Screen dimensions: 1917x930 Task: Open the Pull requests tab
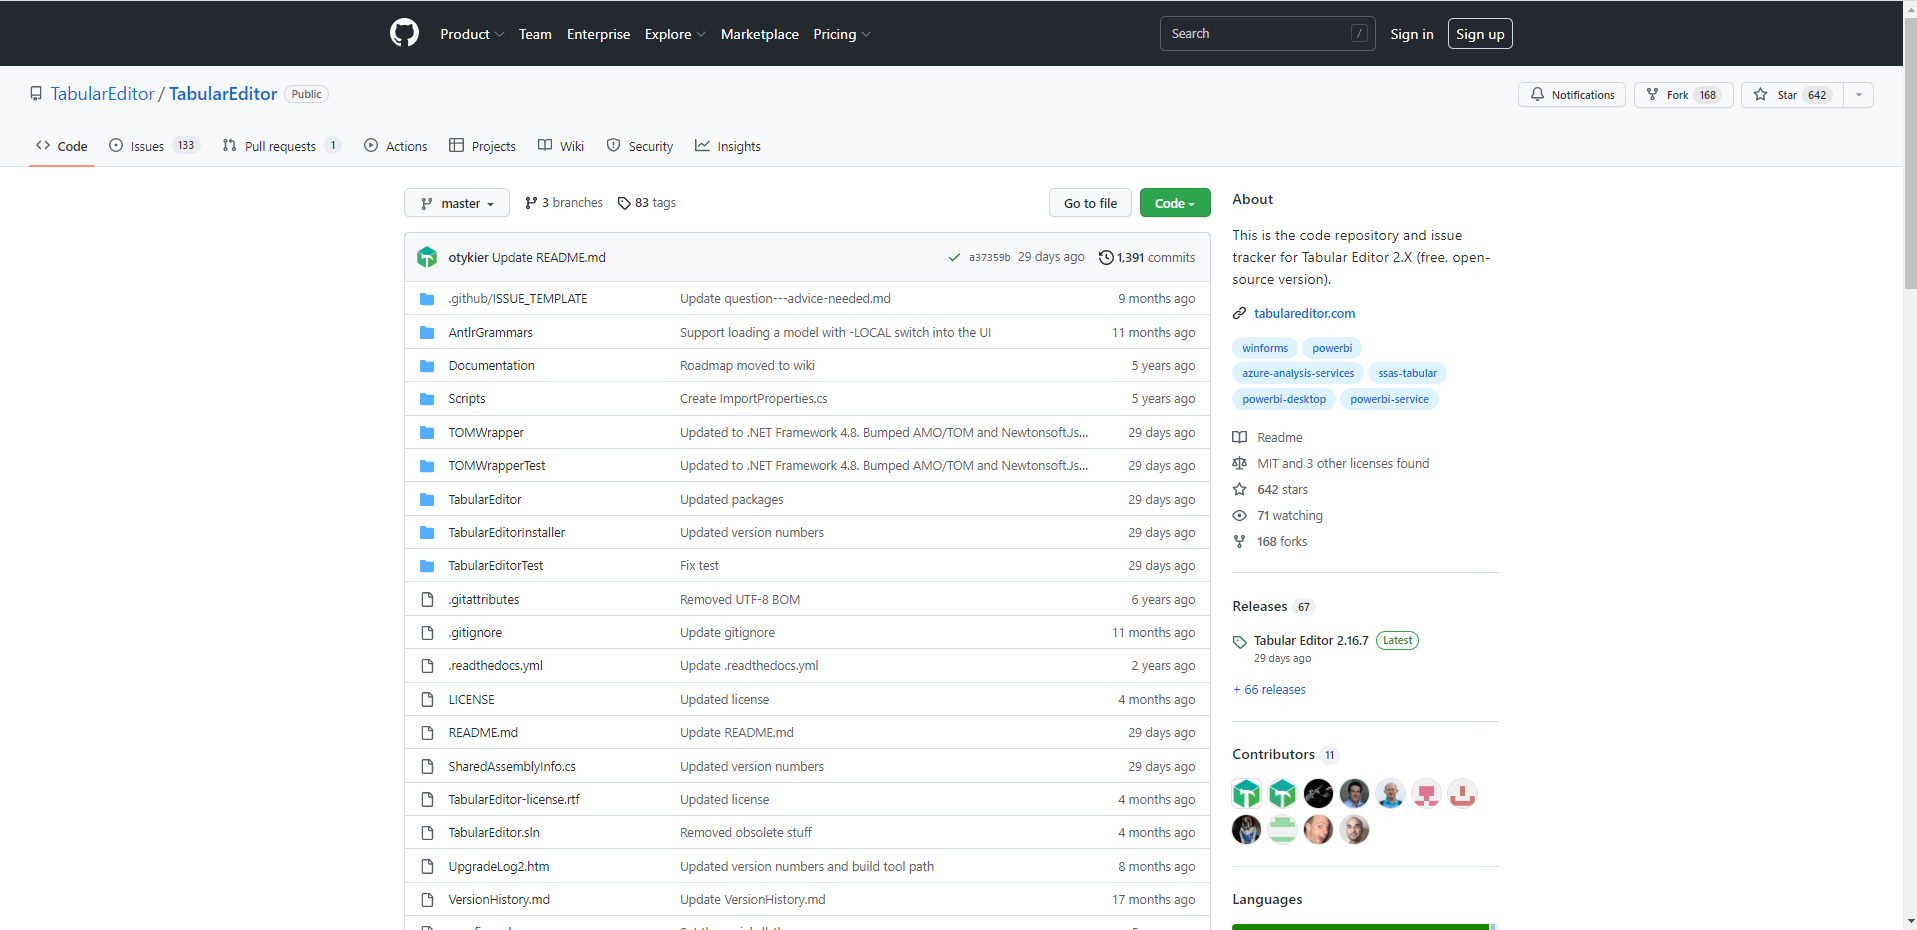tap(282, 146)
